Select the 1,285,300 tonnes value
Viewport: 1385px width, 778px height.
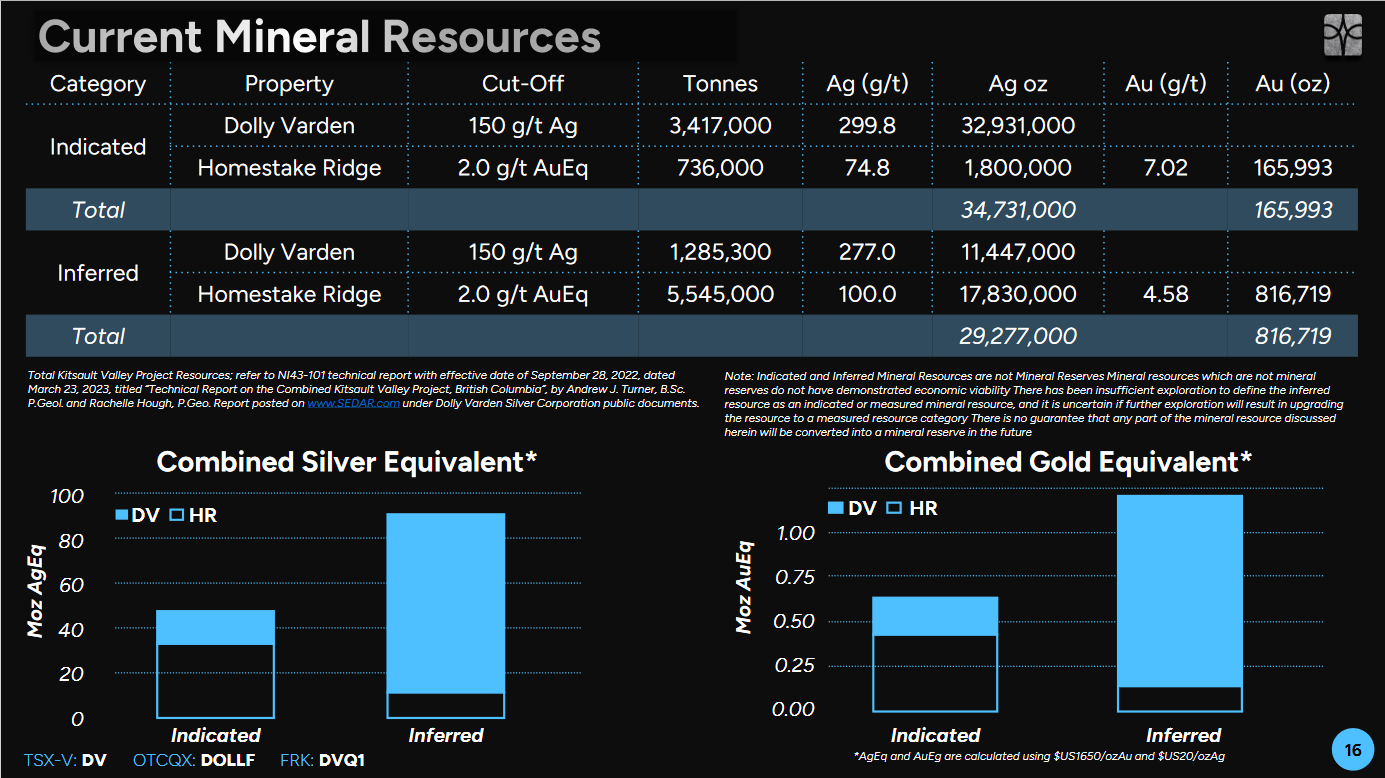[x=720, y=252]
